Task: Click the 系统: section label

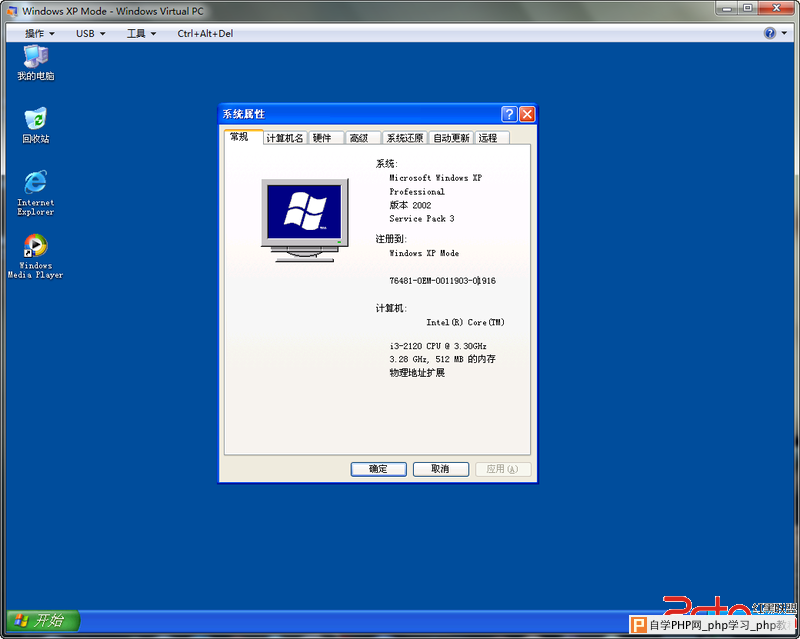Action: click(387, 164)
